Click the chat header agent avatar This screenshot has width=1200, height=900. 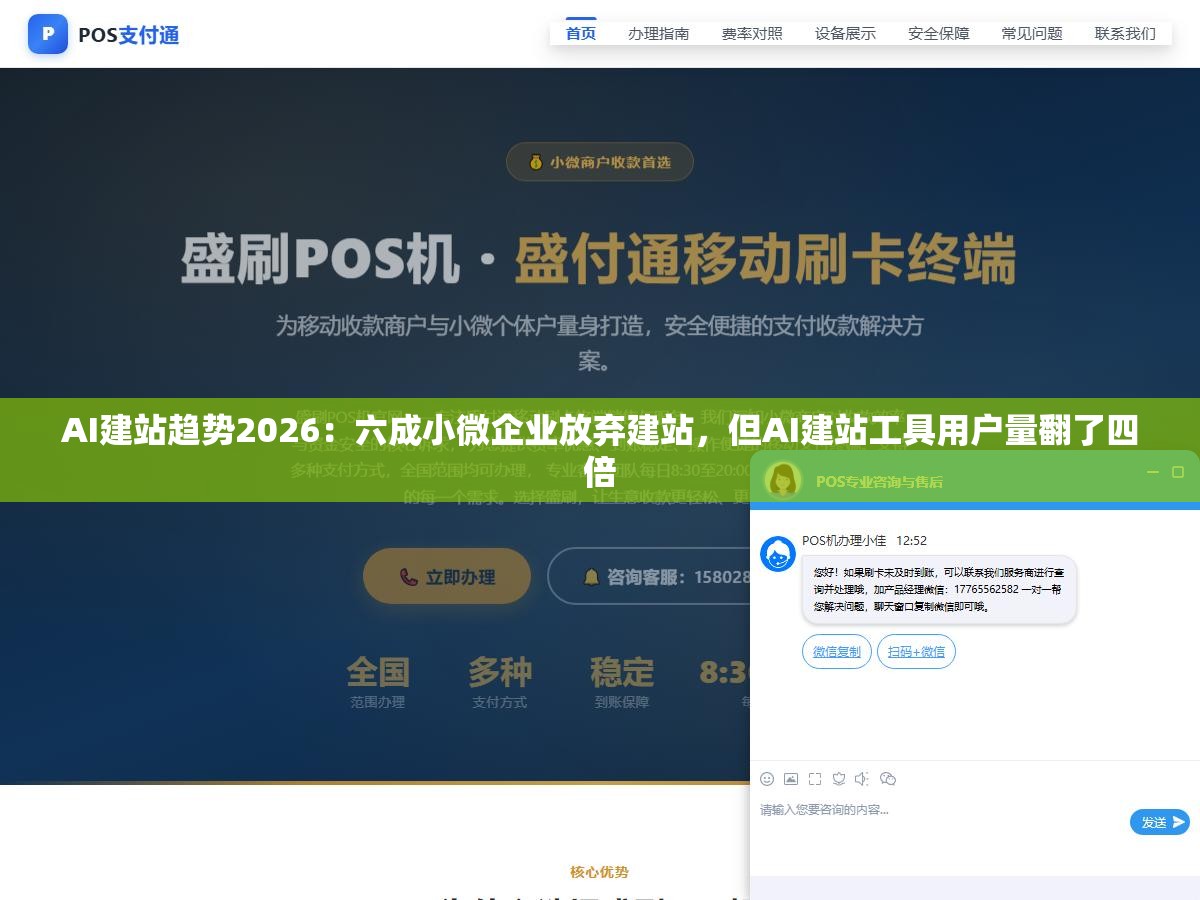point(783,480)
